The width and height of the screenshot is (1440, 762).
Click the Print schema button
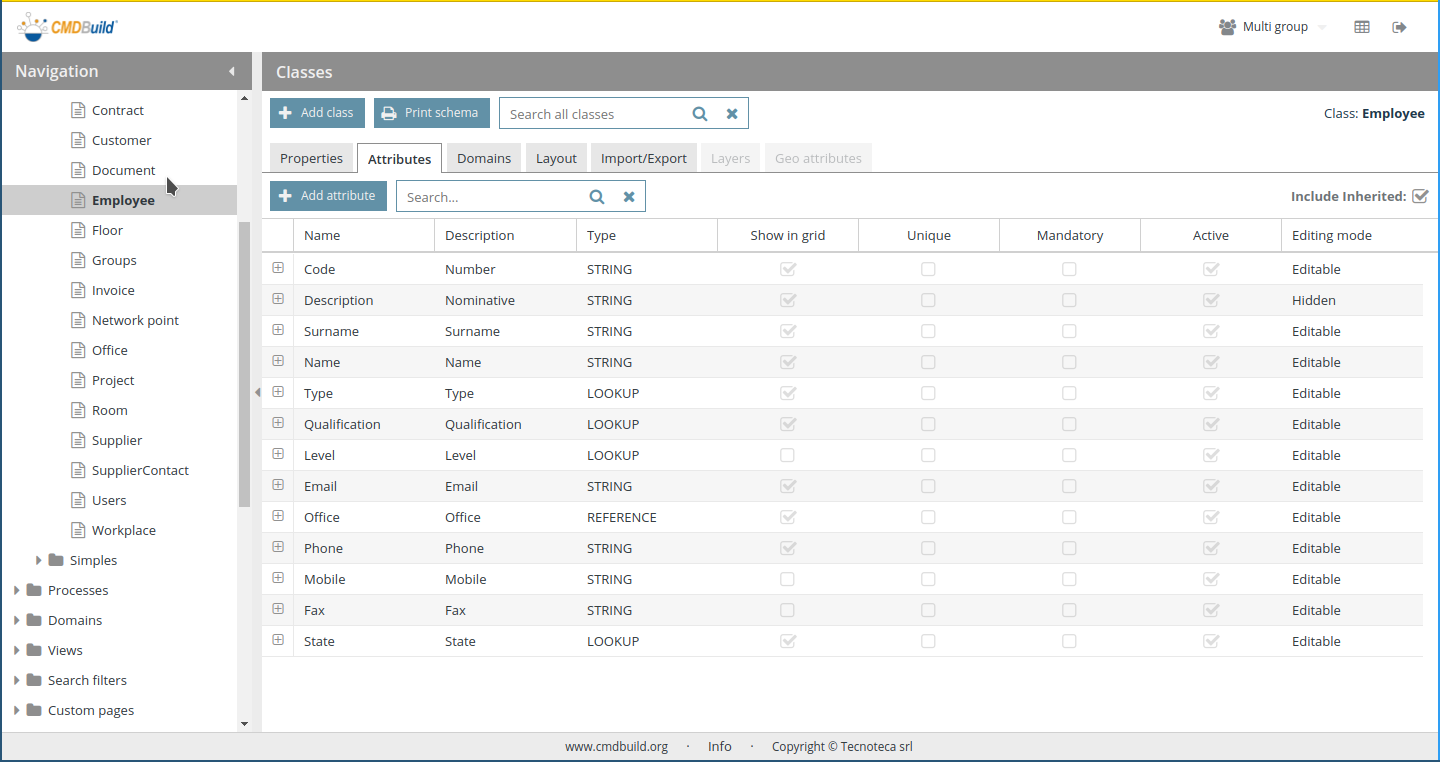coord(431,113)
